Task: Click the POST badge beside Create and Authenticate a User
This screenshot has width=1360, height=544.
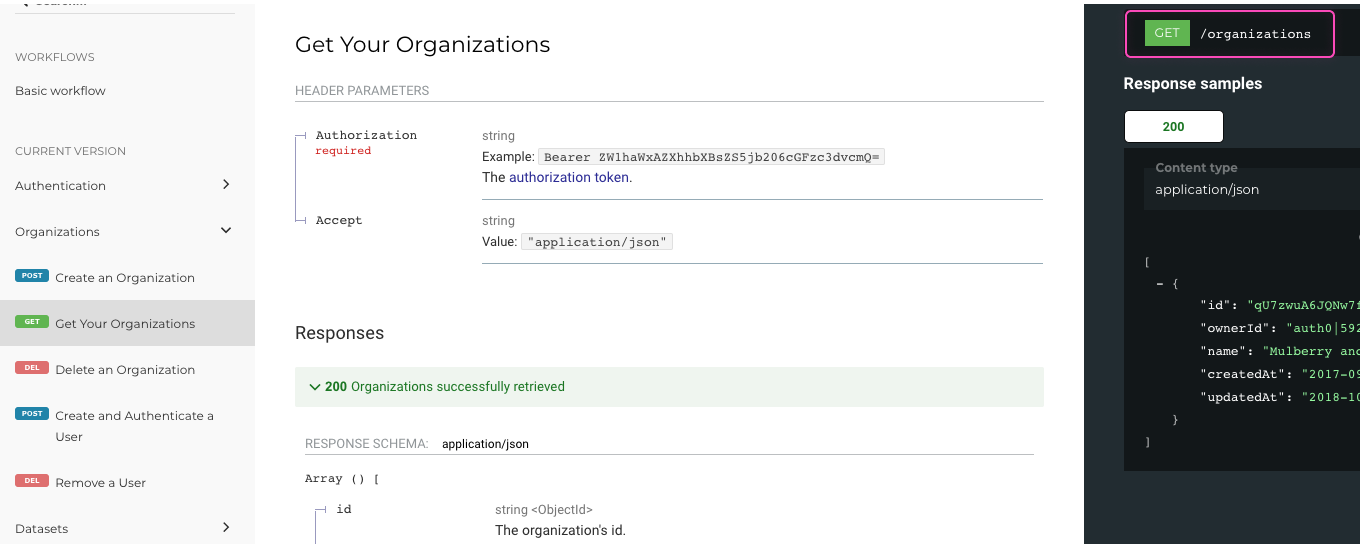Action: click(32, 414)
